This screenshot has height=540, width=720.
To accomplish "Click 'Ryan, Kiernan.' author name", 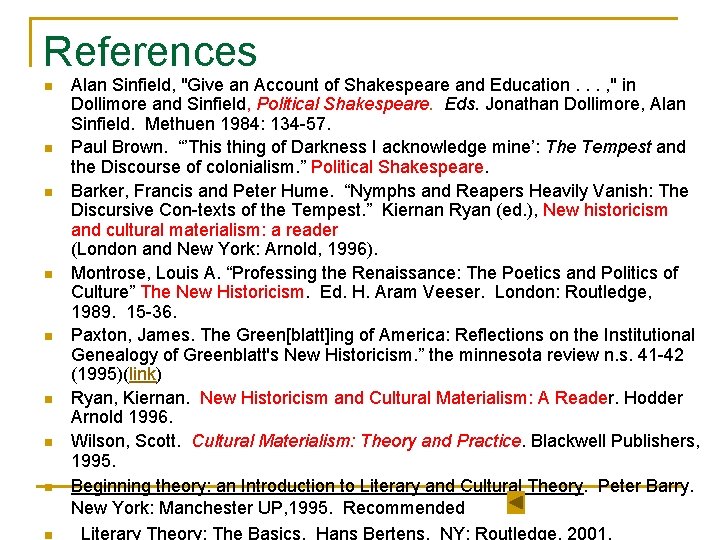I will pos(130,398).
